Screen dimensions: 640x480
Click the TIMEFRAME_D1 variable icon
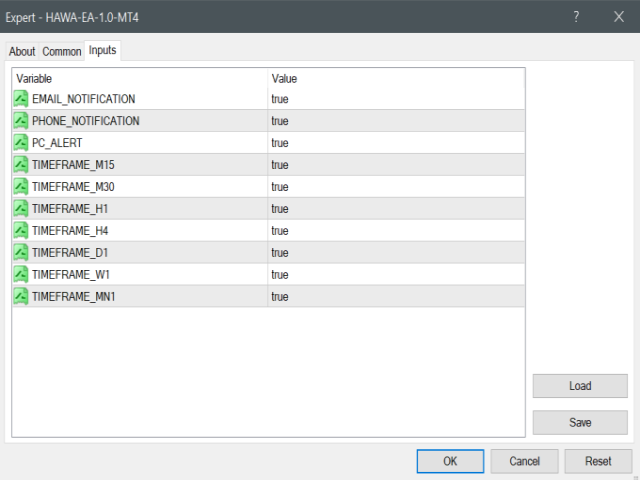pyautogui.click(x=21, y=253)
